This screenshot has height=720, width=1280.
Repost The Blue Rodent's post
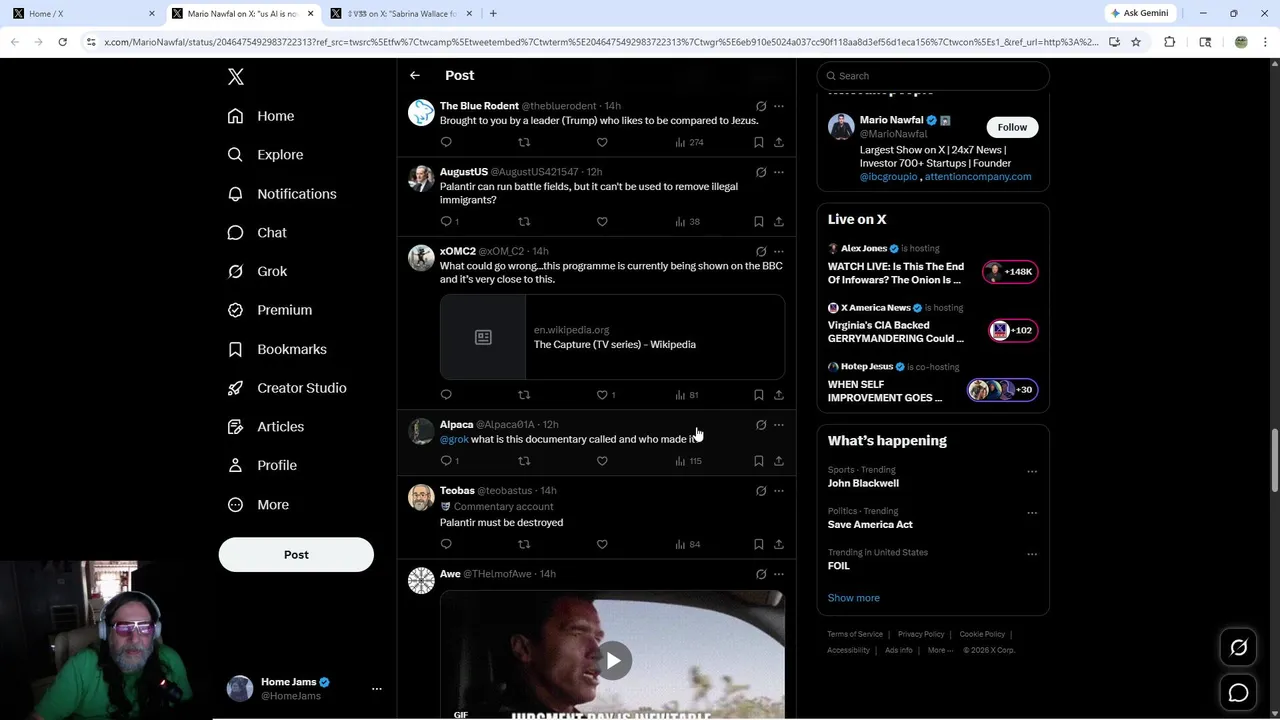coord(524,142)
